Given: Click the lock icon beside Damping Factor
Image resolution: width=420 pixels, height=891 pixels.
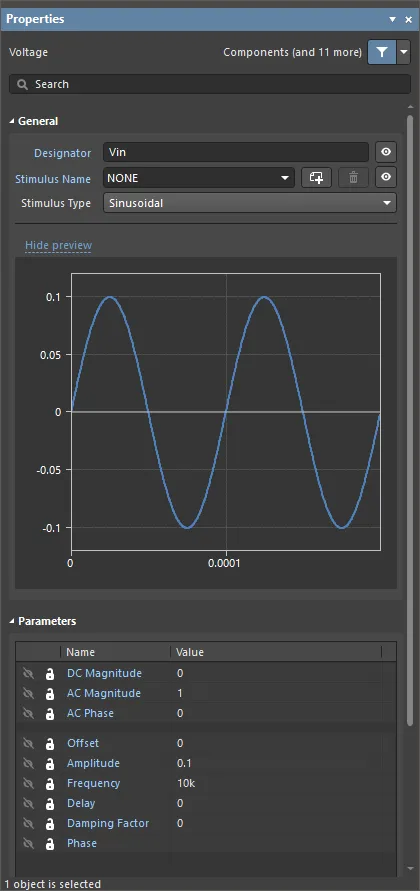Looking at the screenshot, I should click(x=50, y=824).
